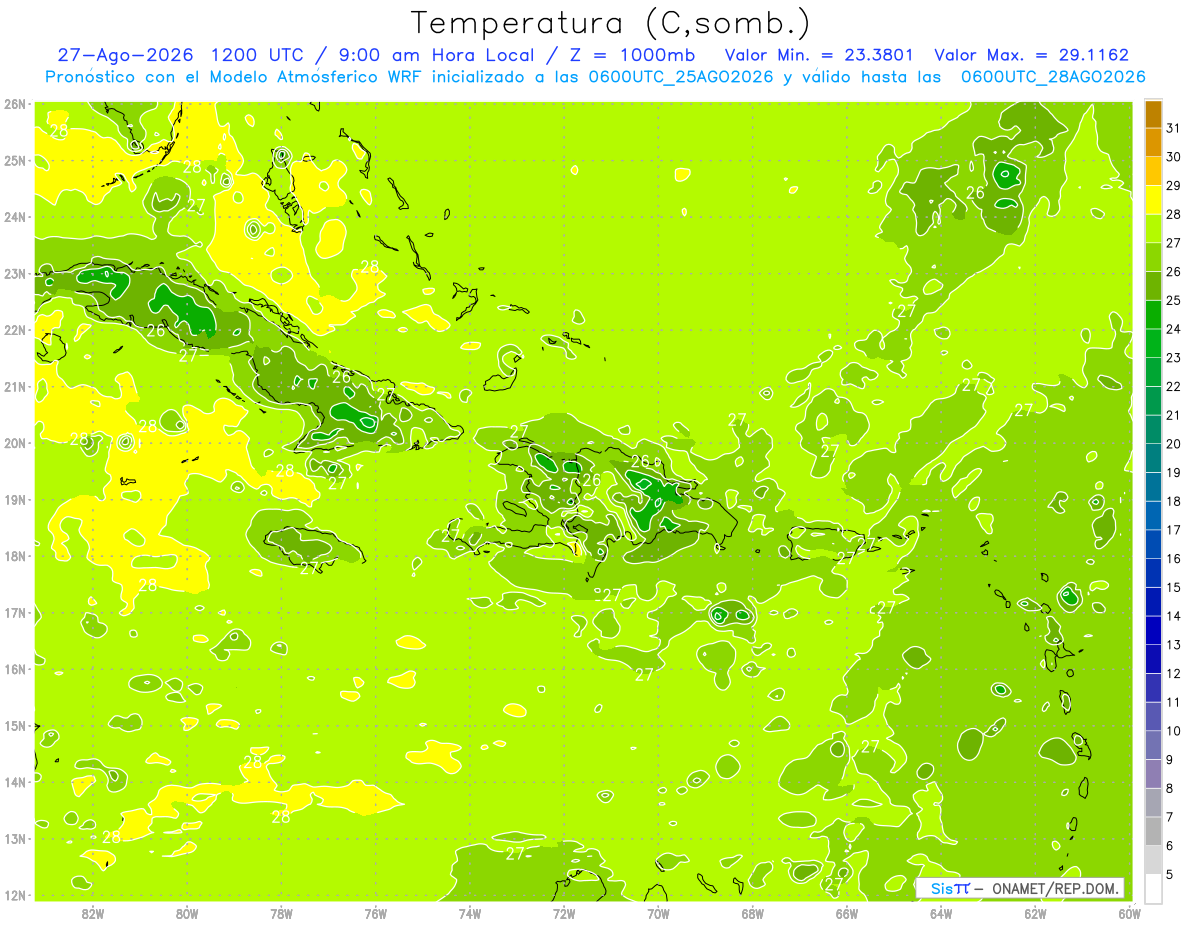Click the number 18 on the color legend

point(1173,502)
